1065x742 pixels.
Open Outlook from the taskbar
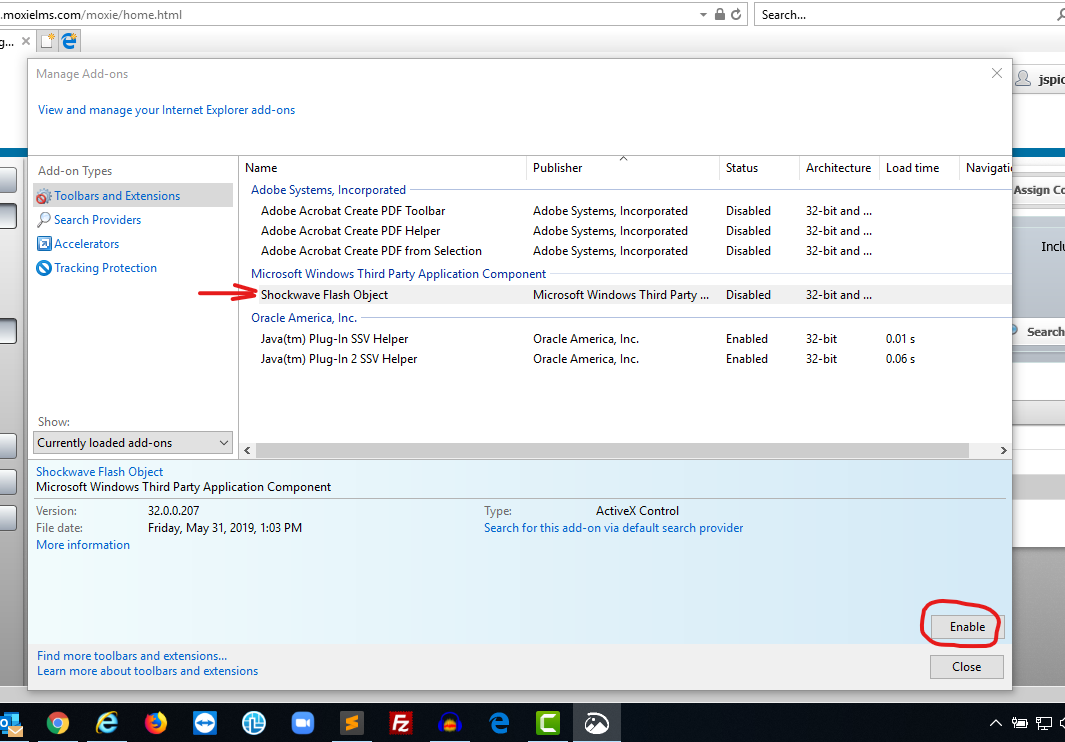pos(12,724)
